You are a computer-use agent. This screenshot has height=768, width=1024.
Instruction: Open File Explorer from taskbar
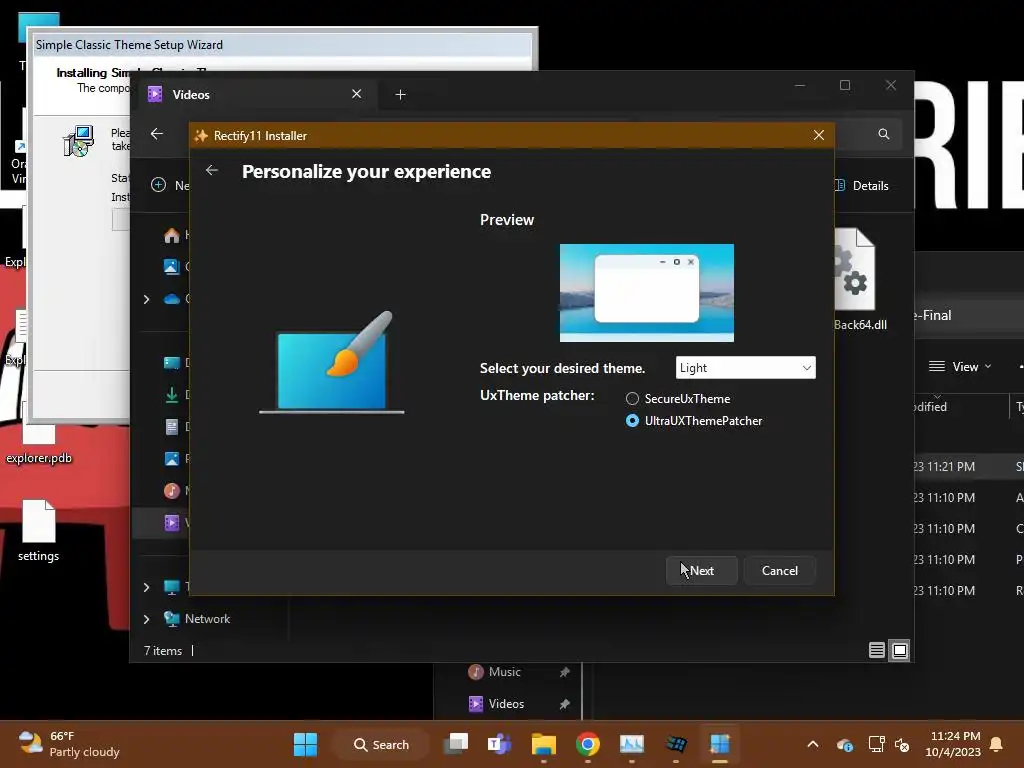tap(543, 744)
